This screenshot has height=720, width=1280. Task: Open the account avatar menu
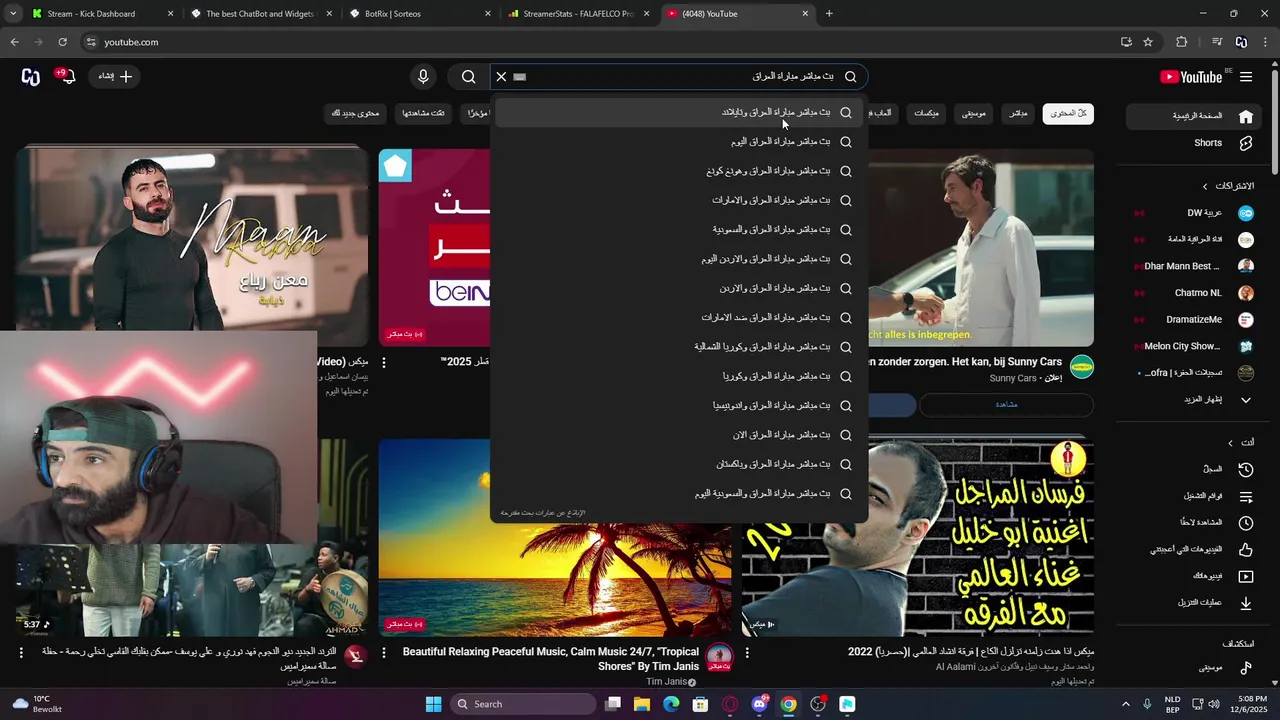(30, 77)
